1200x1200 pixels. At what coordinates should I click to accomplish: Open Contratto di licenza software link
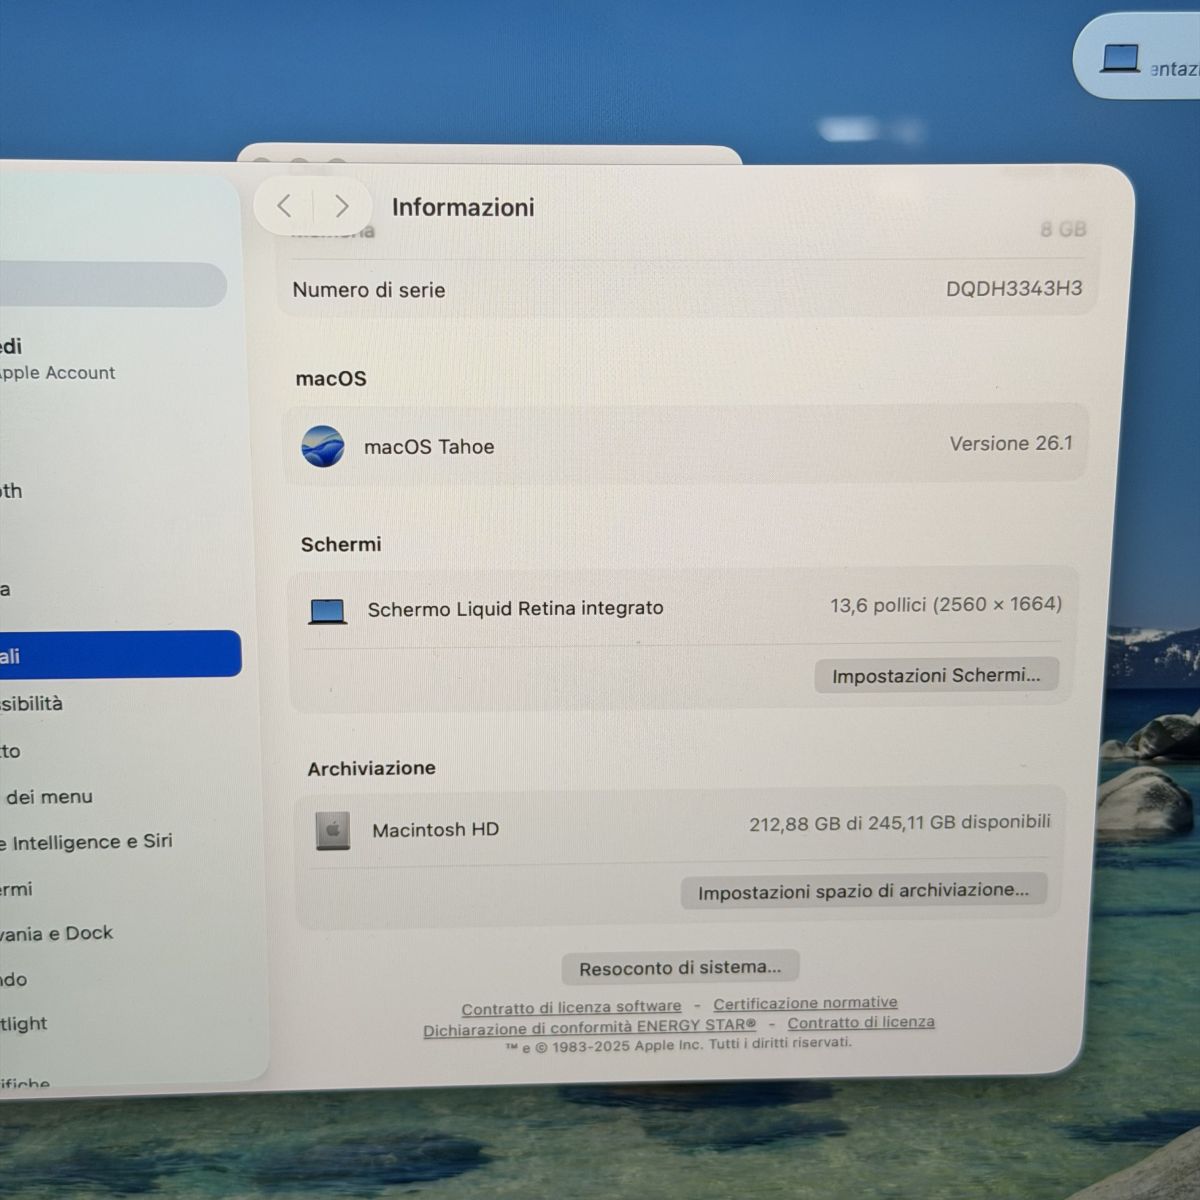tap(571, 1007)
